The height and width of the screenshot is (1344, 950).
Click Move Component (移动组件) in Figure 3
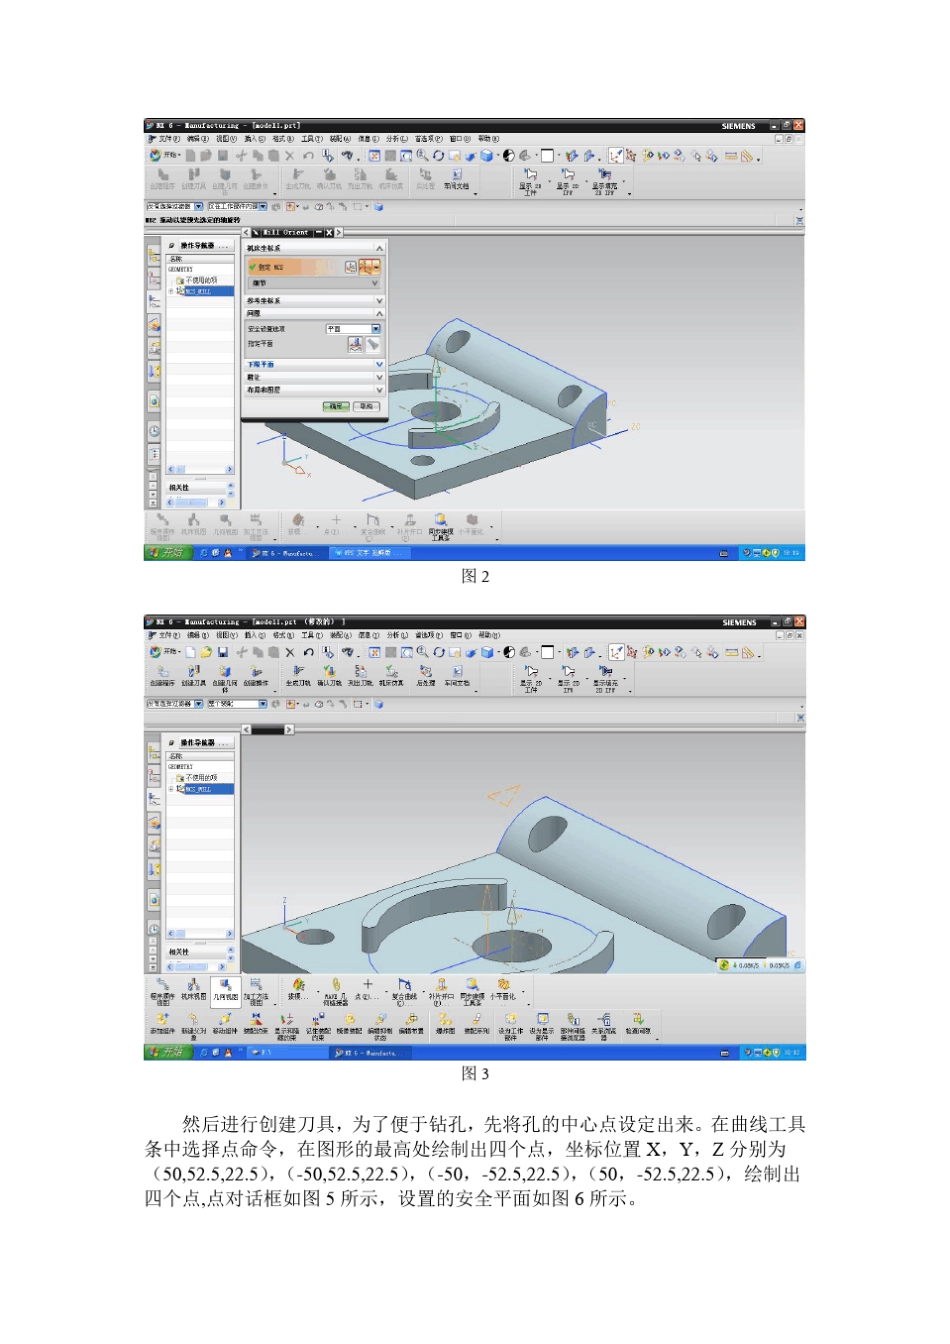pos(225,1023)
